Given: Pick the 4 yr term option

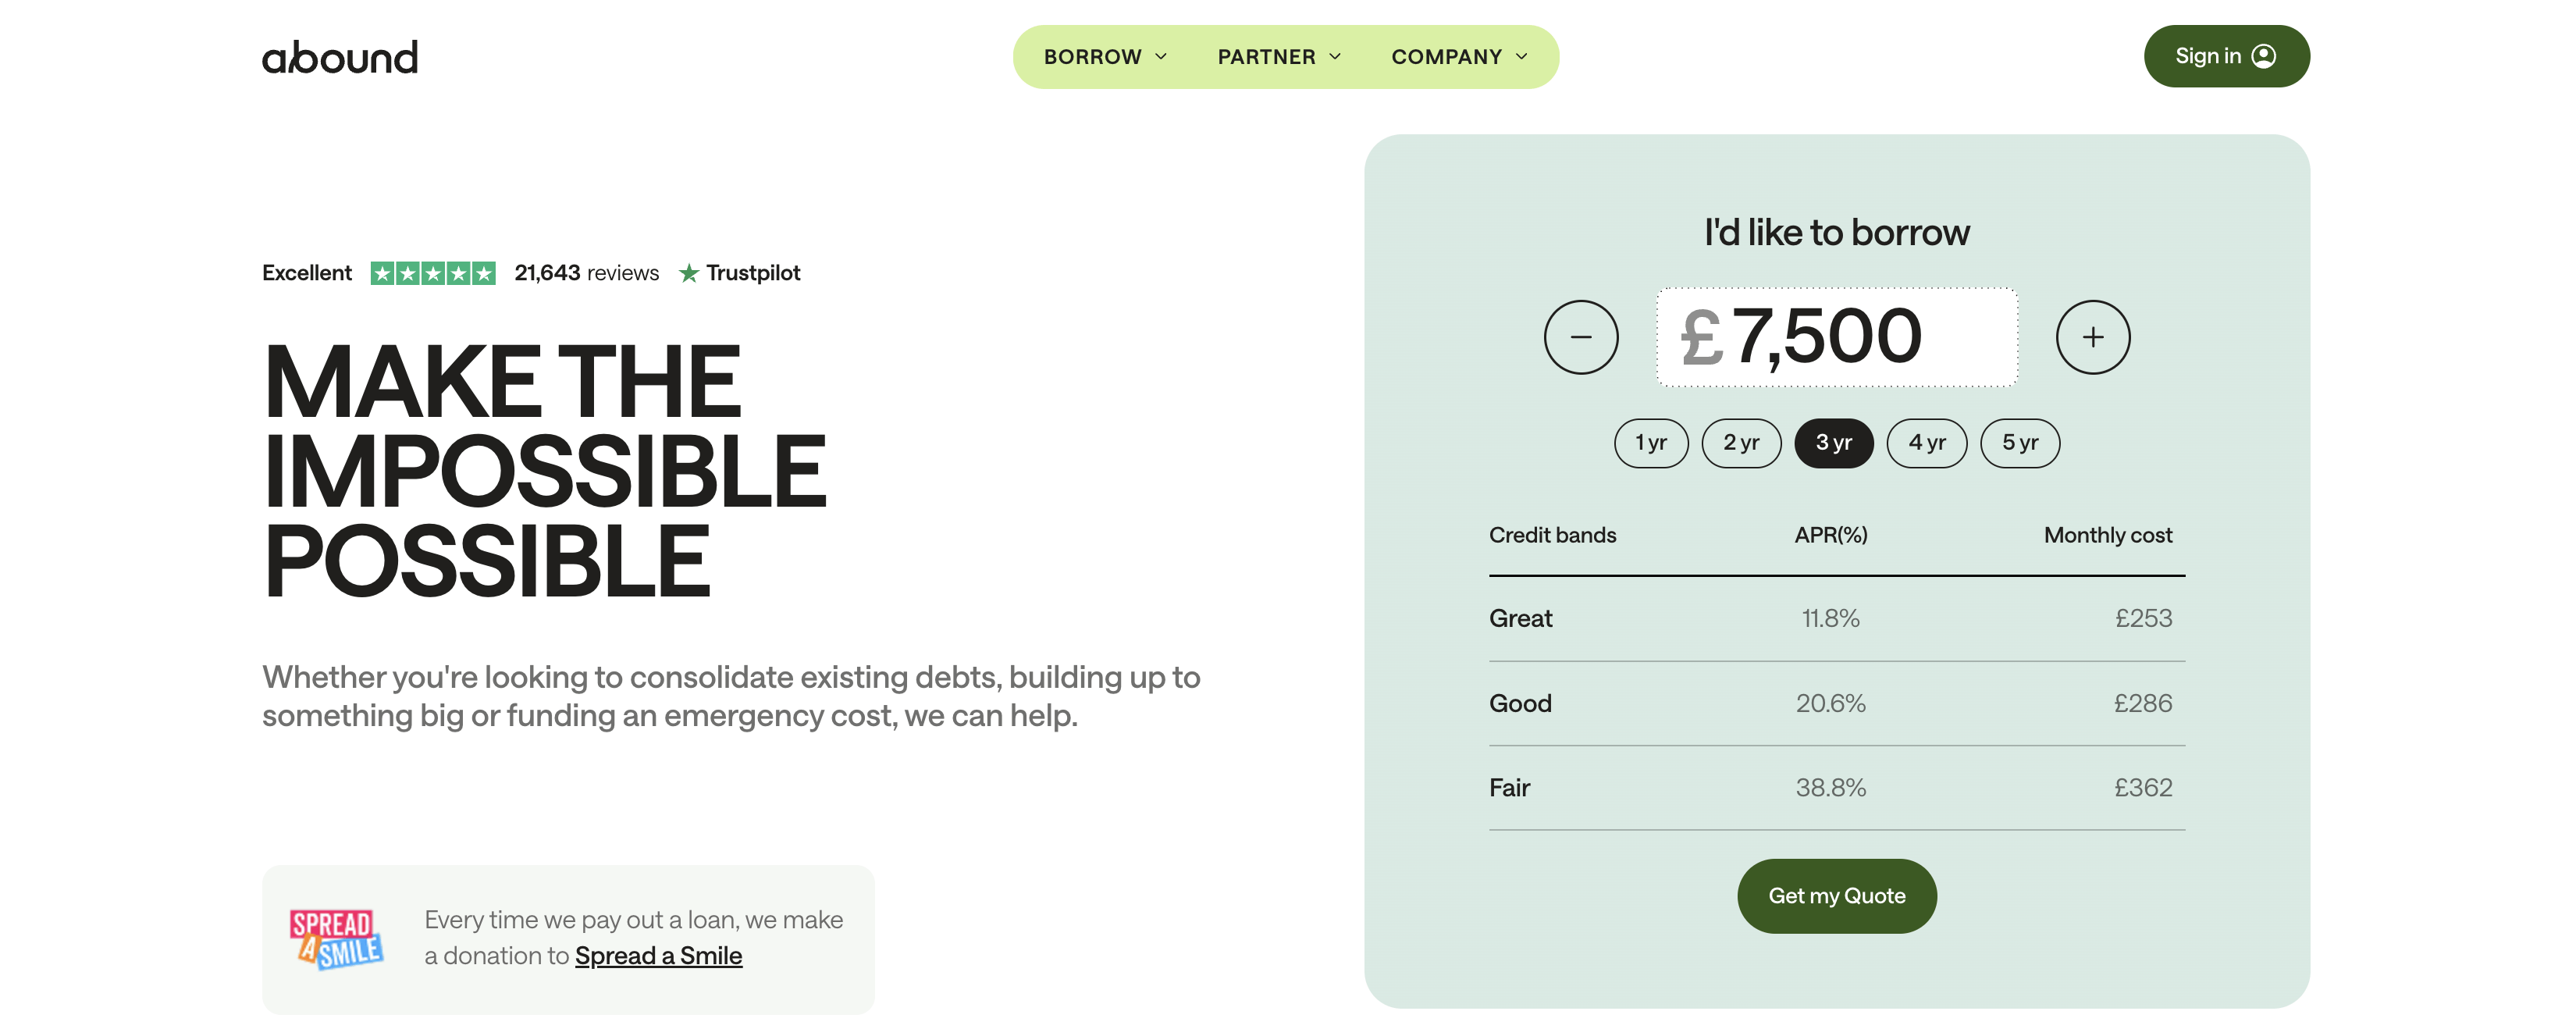Looking at the screenshot, I should tap(1926, 443).
